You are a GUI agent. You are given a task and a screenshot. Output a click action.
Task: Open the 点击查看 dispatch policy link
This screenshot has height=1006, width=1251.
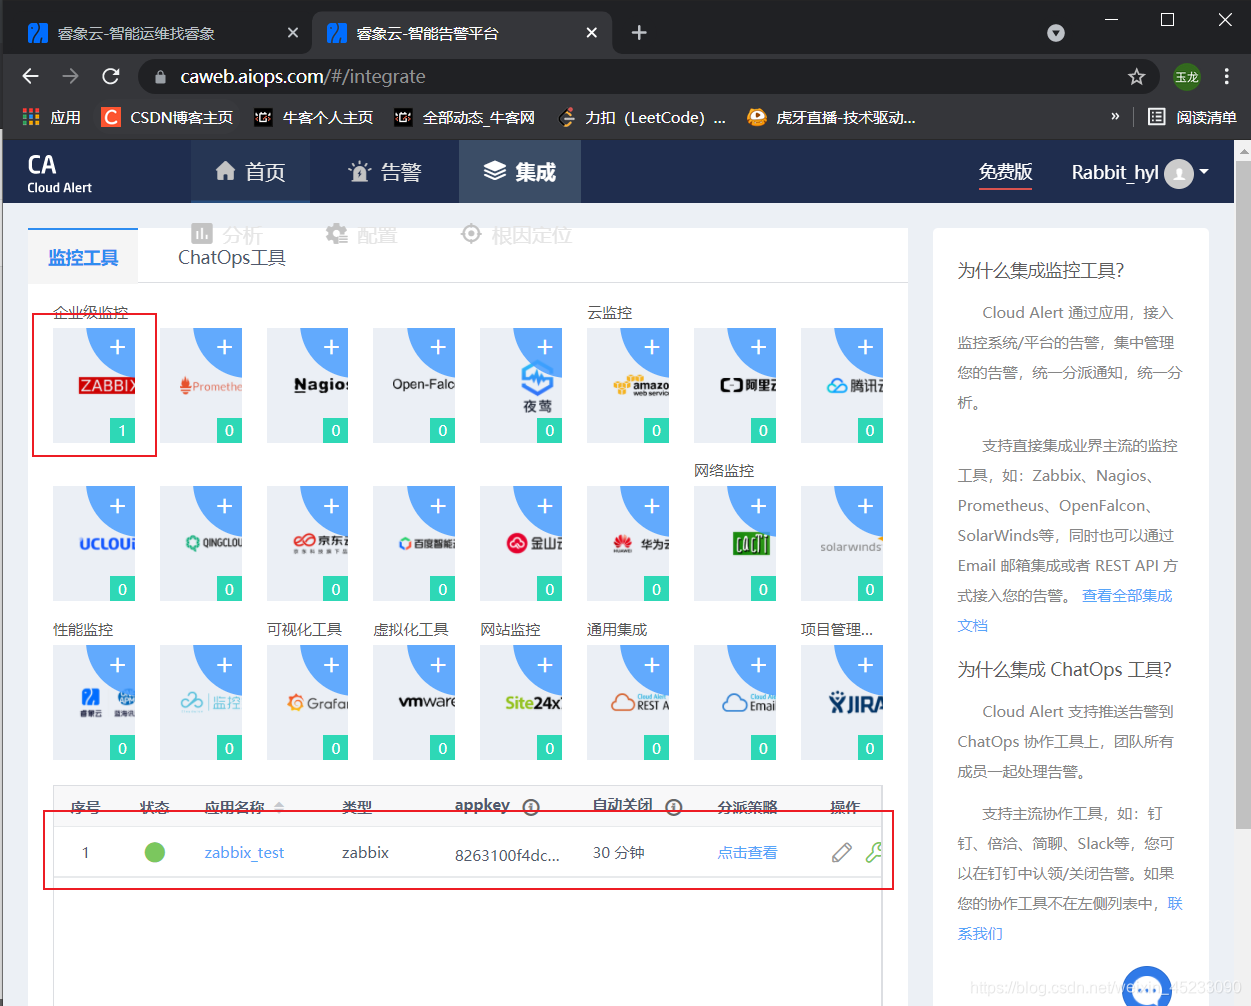click(x=747, y=853)
